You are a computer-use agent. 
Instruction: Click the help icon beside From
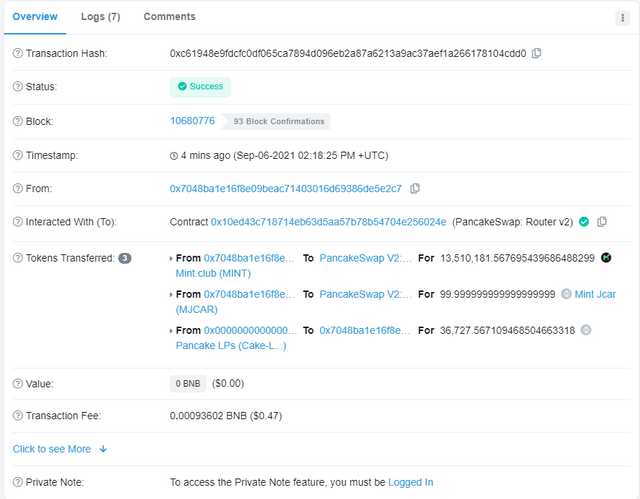(18, 189)
